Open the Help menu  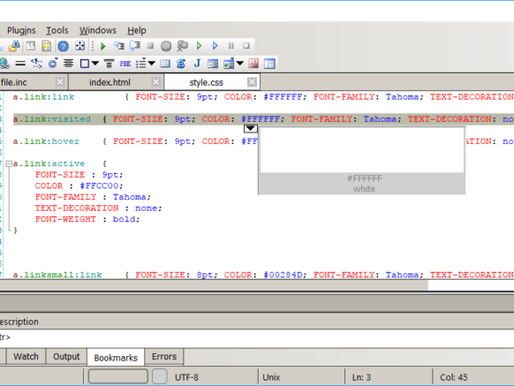click(x=137, y=30)
